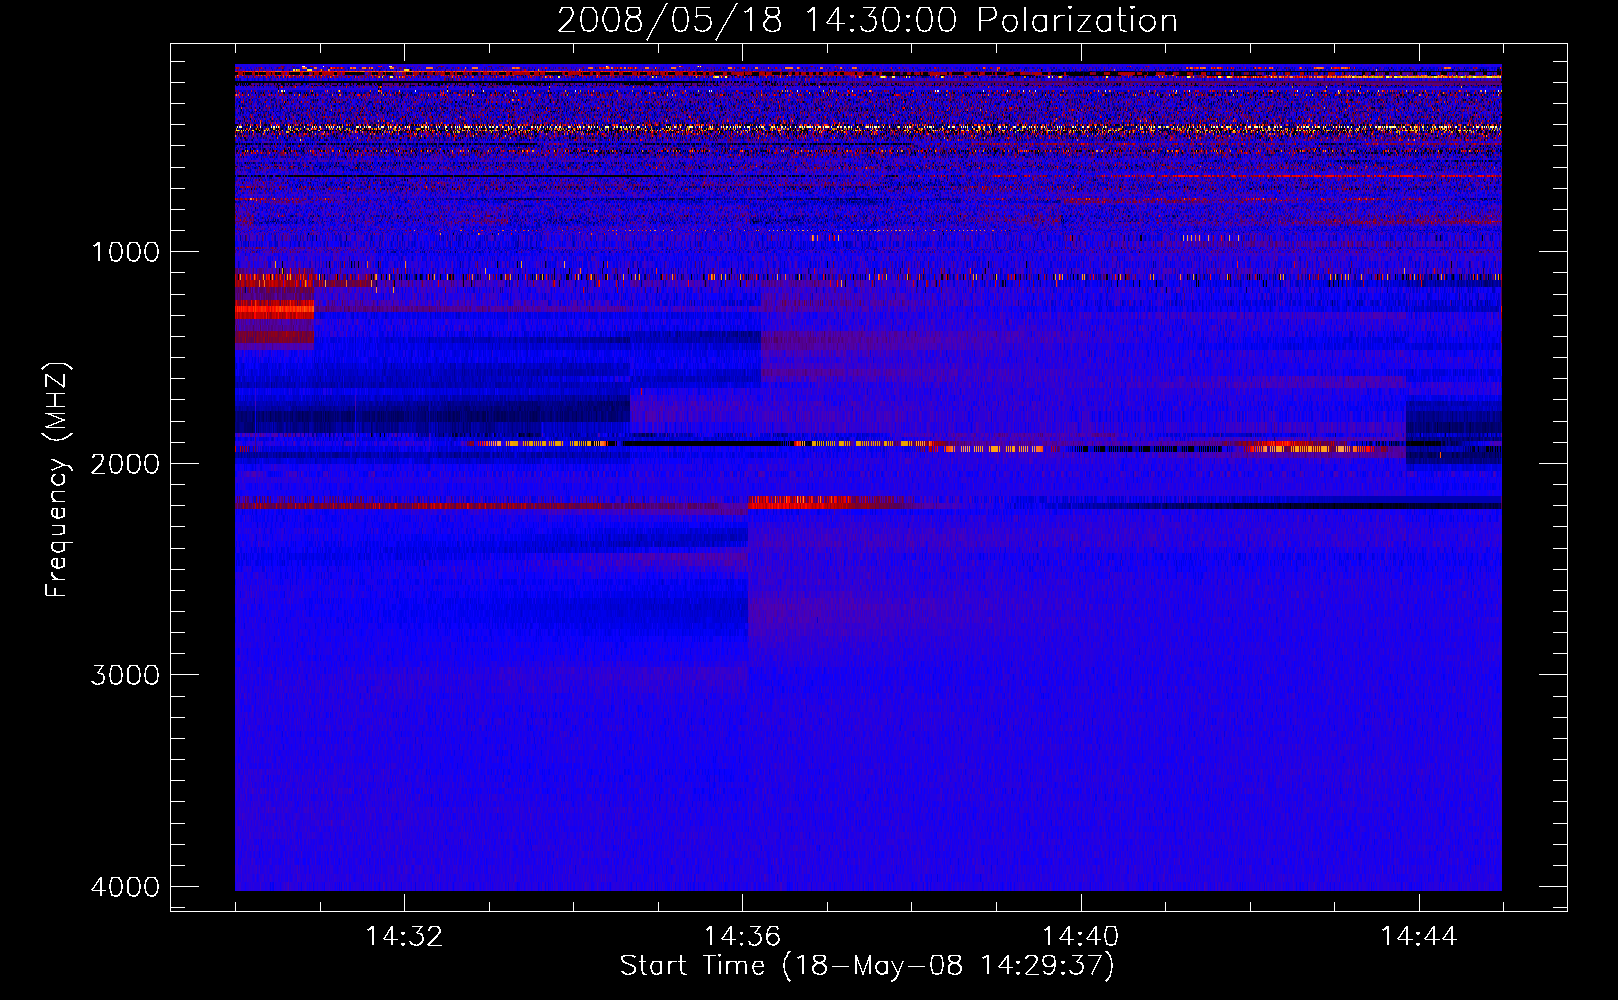Click the 2000 frequency tick label
The image size is (1618, 1000).
click(x=125, y=463)
